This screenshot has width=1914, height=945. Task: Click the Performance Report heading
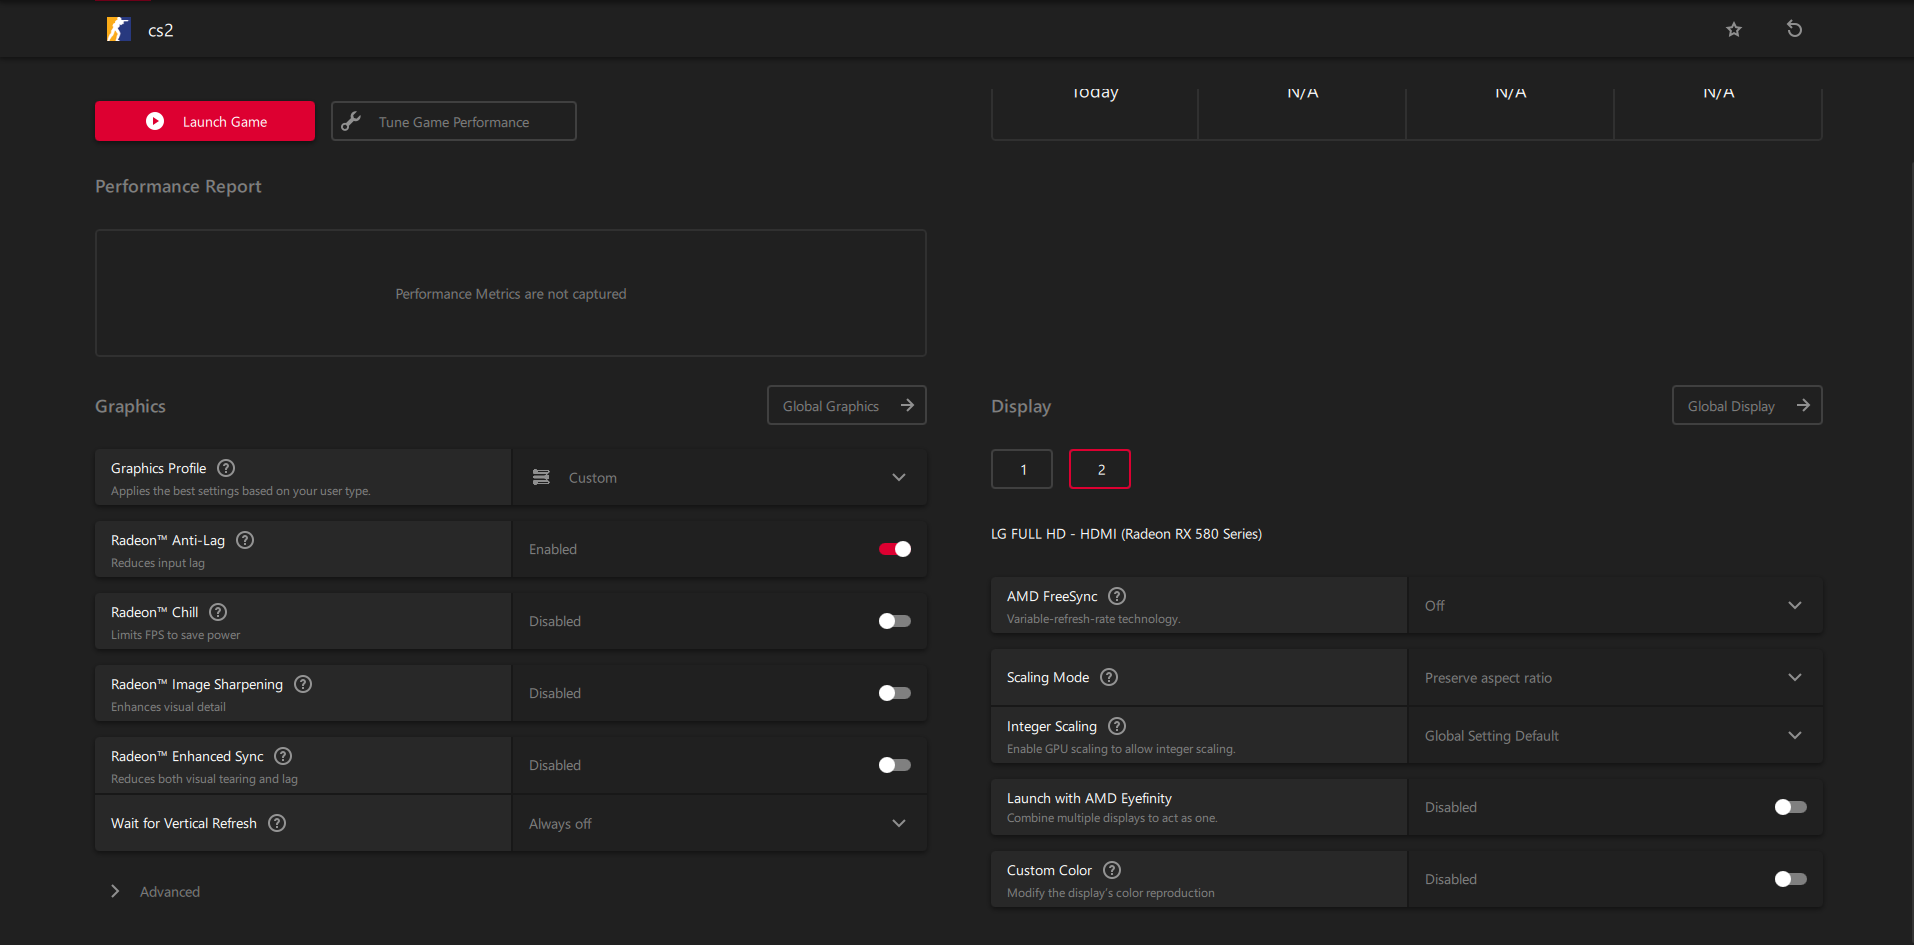click(x=178, y=186)
